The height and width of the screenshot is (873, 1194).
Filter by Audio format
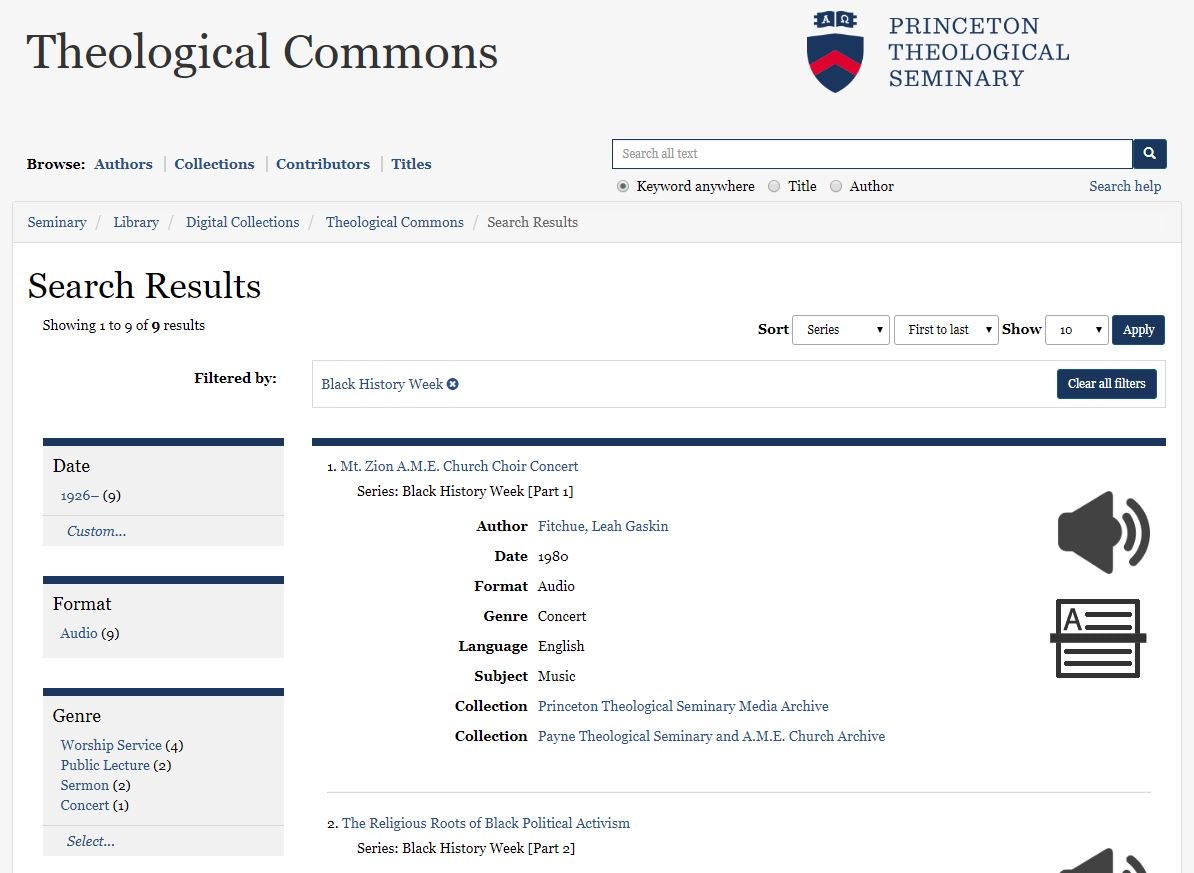pos(78,633)
